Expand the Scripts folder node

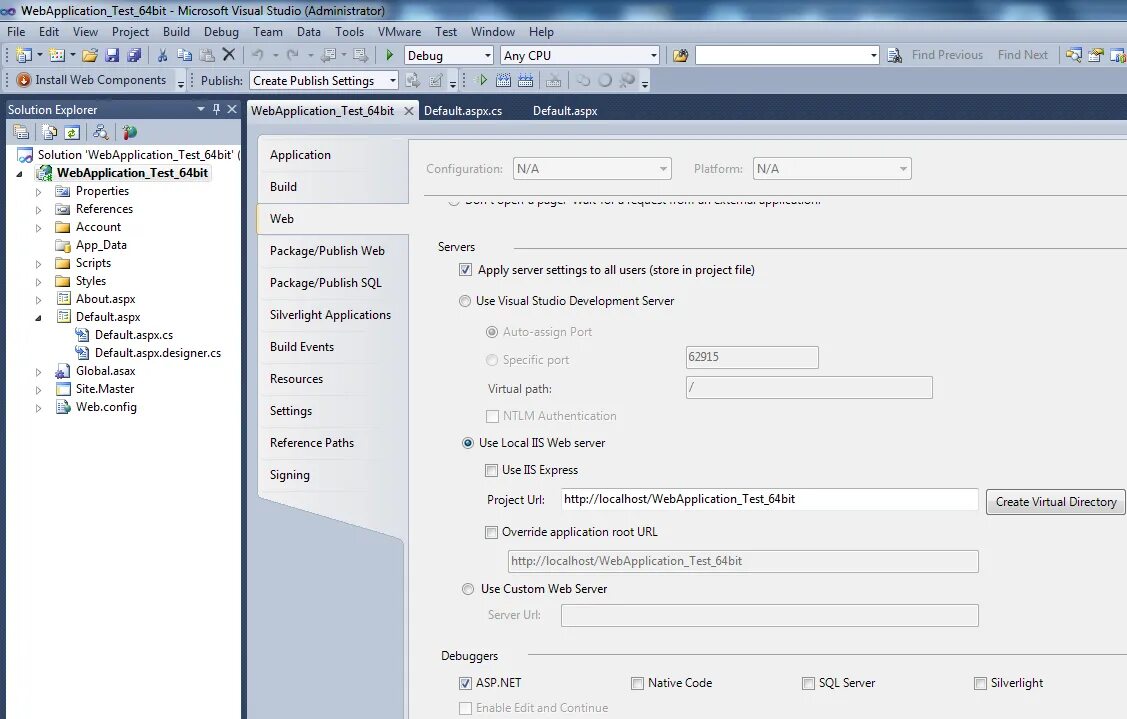pyautogui.click(x=38, y=264)
